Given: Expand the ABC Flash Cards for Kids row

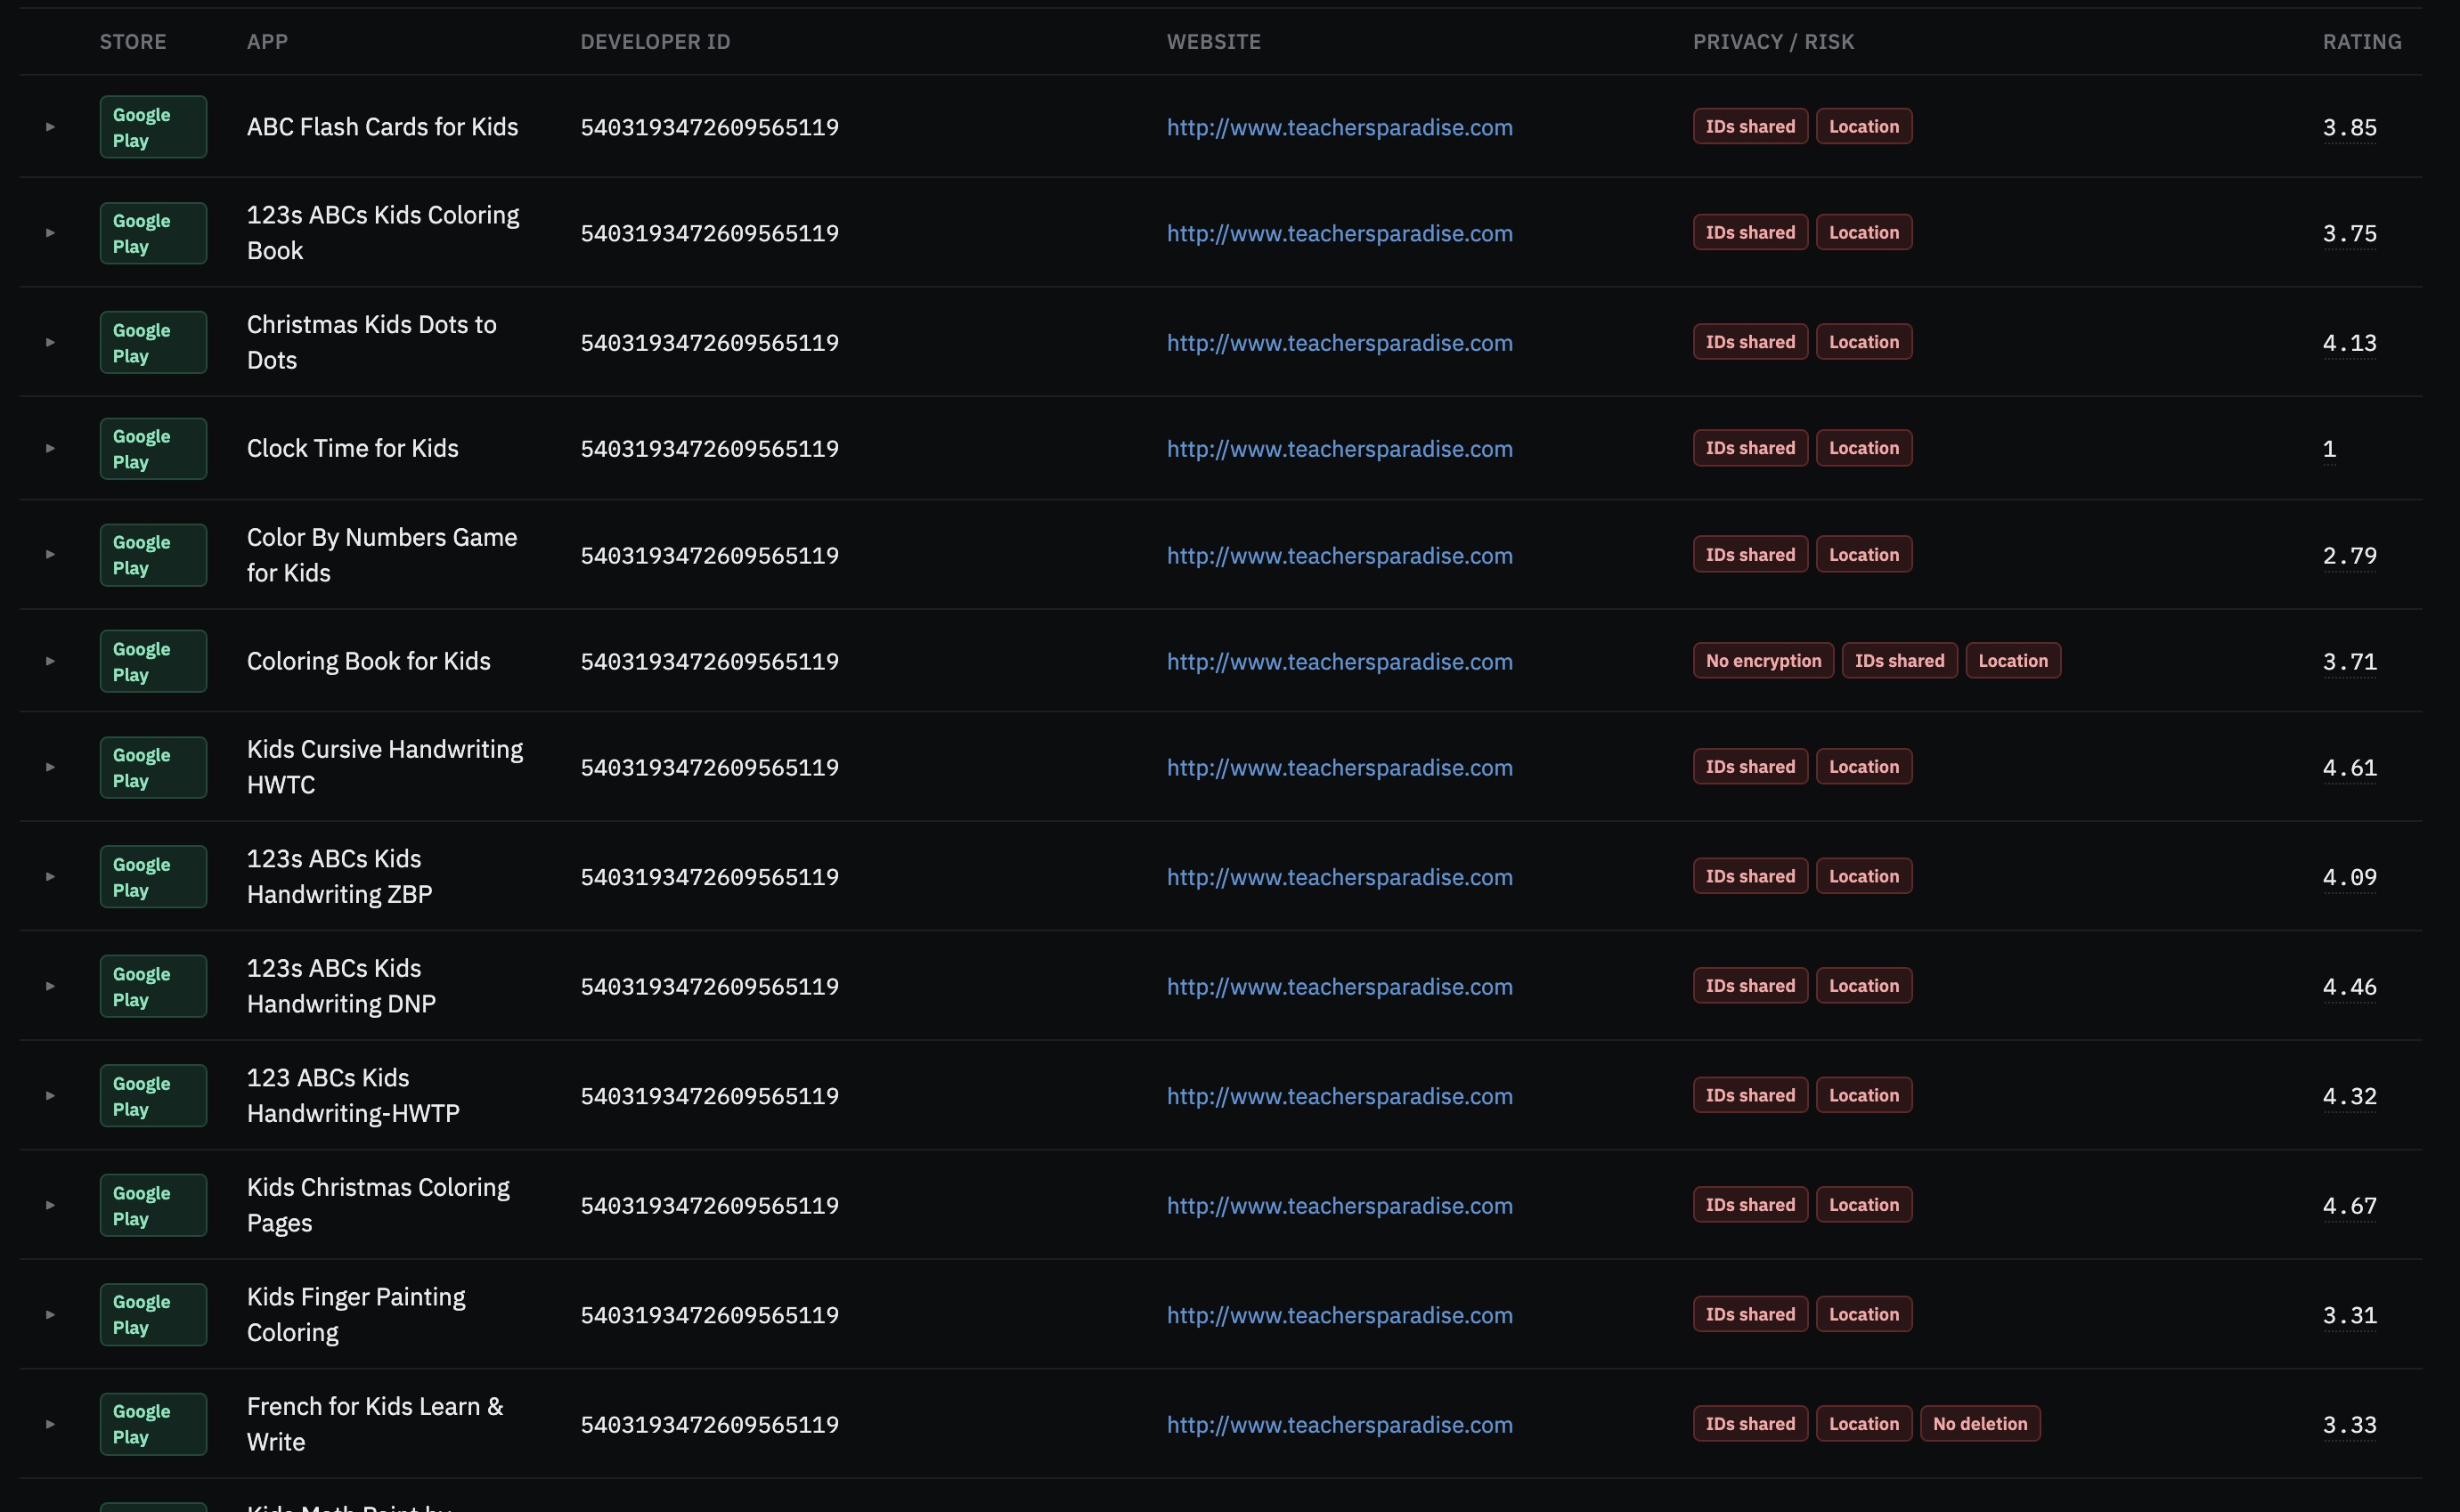Looking at the screenshot, I should coord(50,127).
